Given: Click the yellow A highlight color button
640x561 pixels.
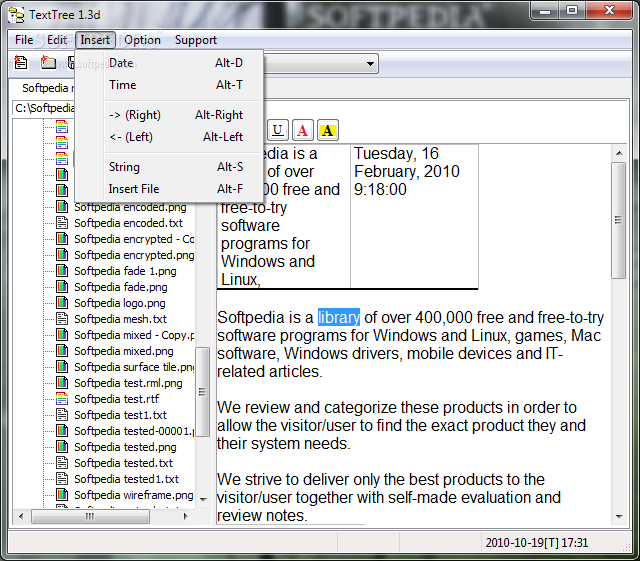Looking at the screenshot, I should tap(327, 130).
